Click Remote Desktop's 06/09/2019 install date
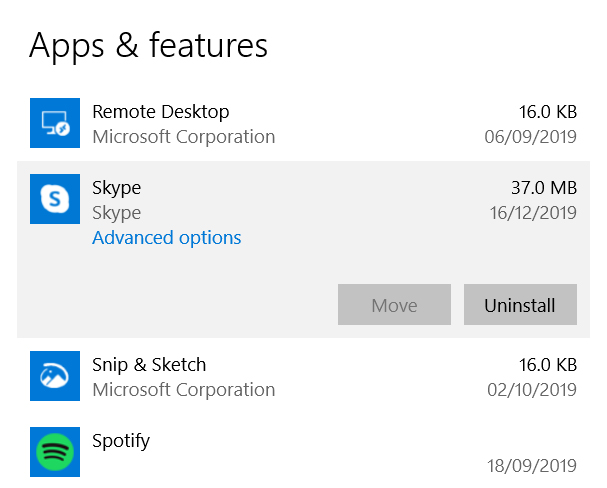 [534, 137]
